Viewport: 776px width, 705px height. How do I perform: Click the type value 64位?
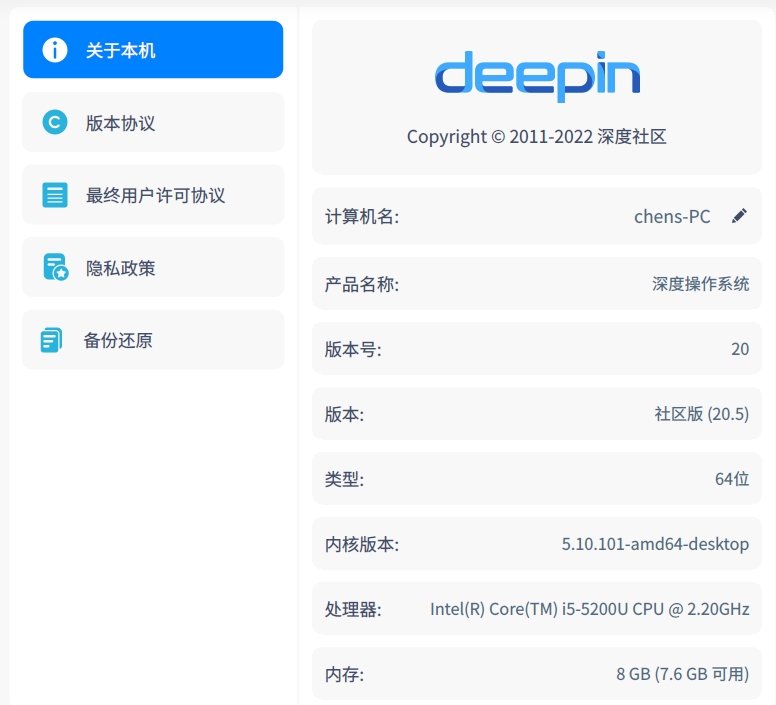732,479
